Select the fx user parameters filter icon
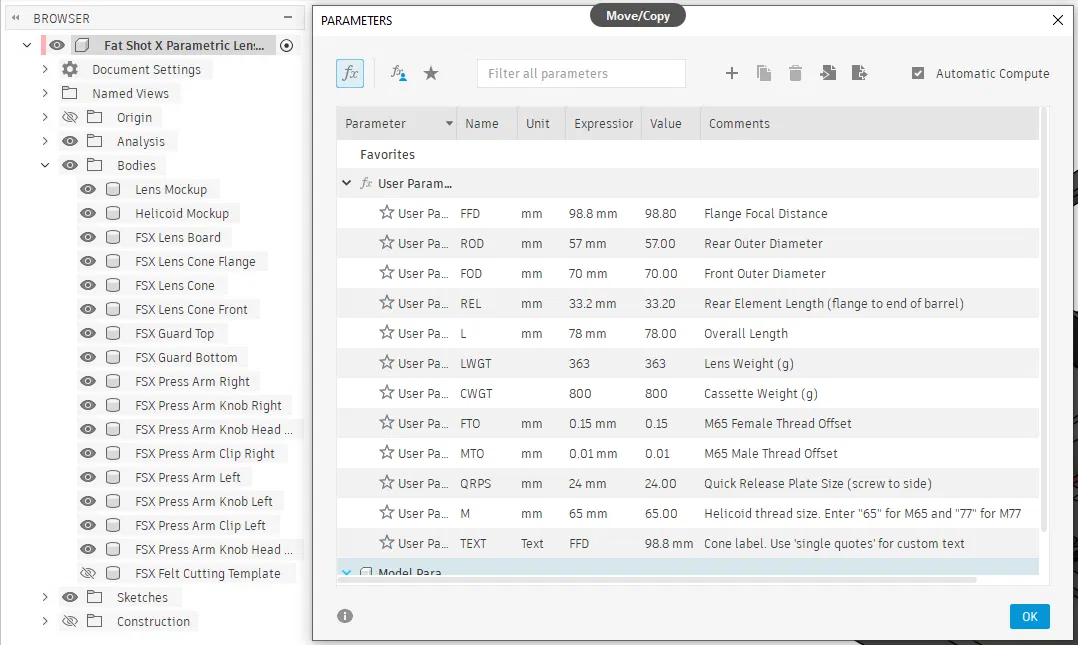The image size is (1078, 645). click(350, 74)
